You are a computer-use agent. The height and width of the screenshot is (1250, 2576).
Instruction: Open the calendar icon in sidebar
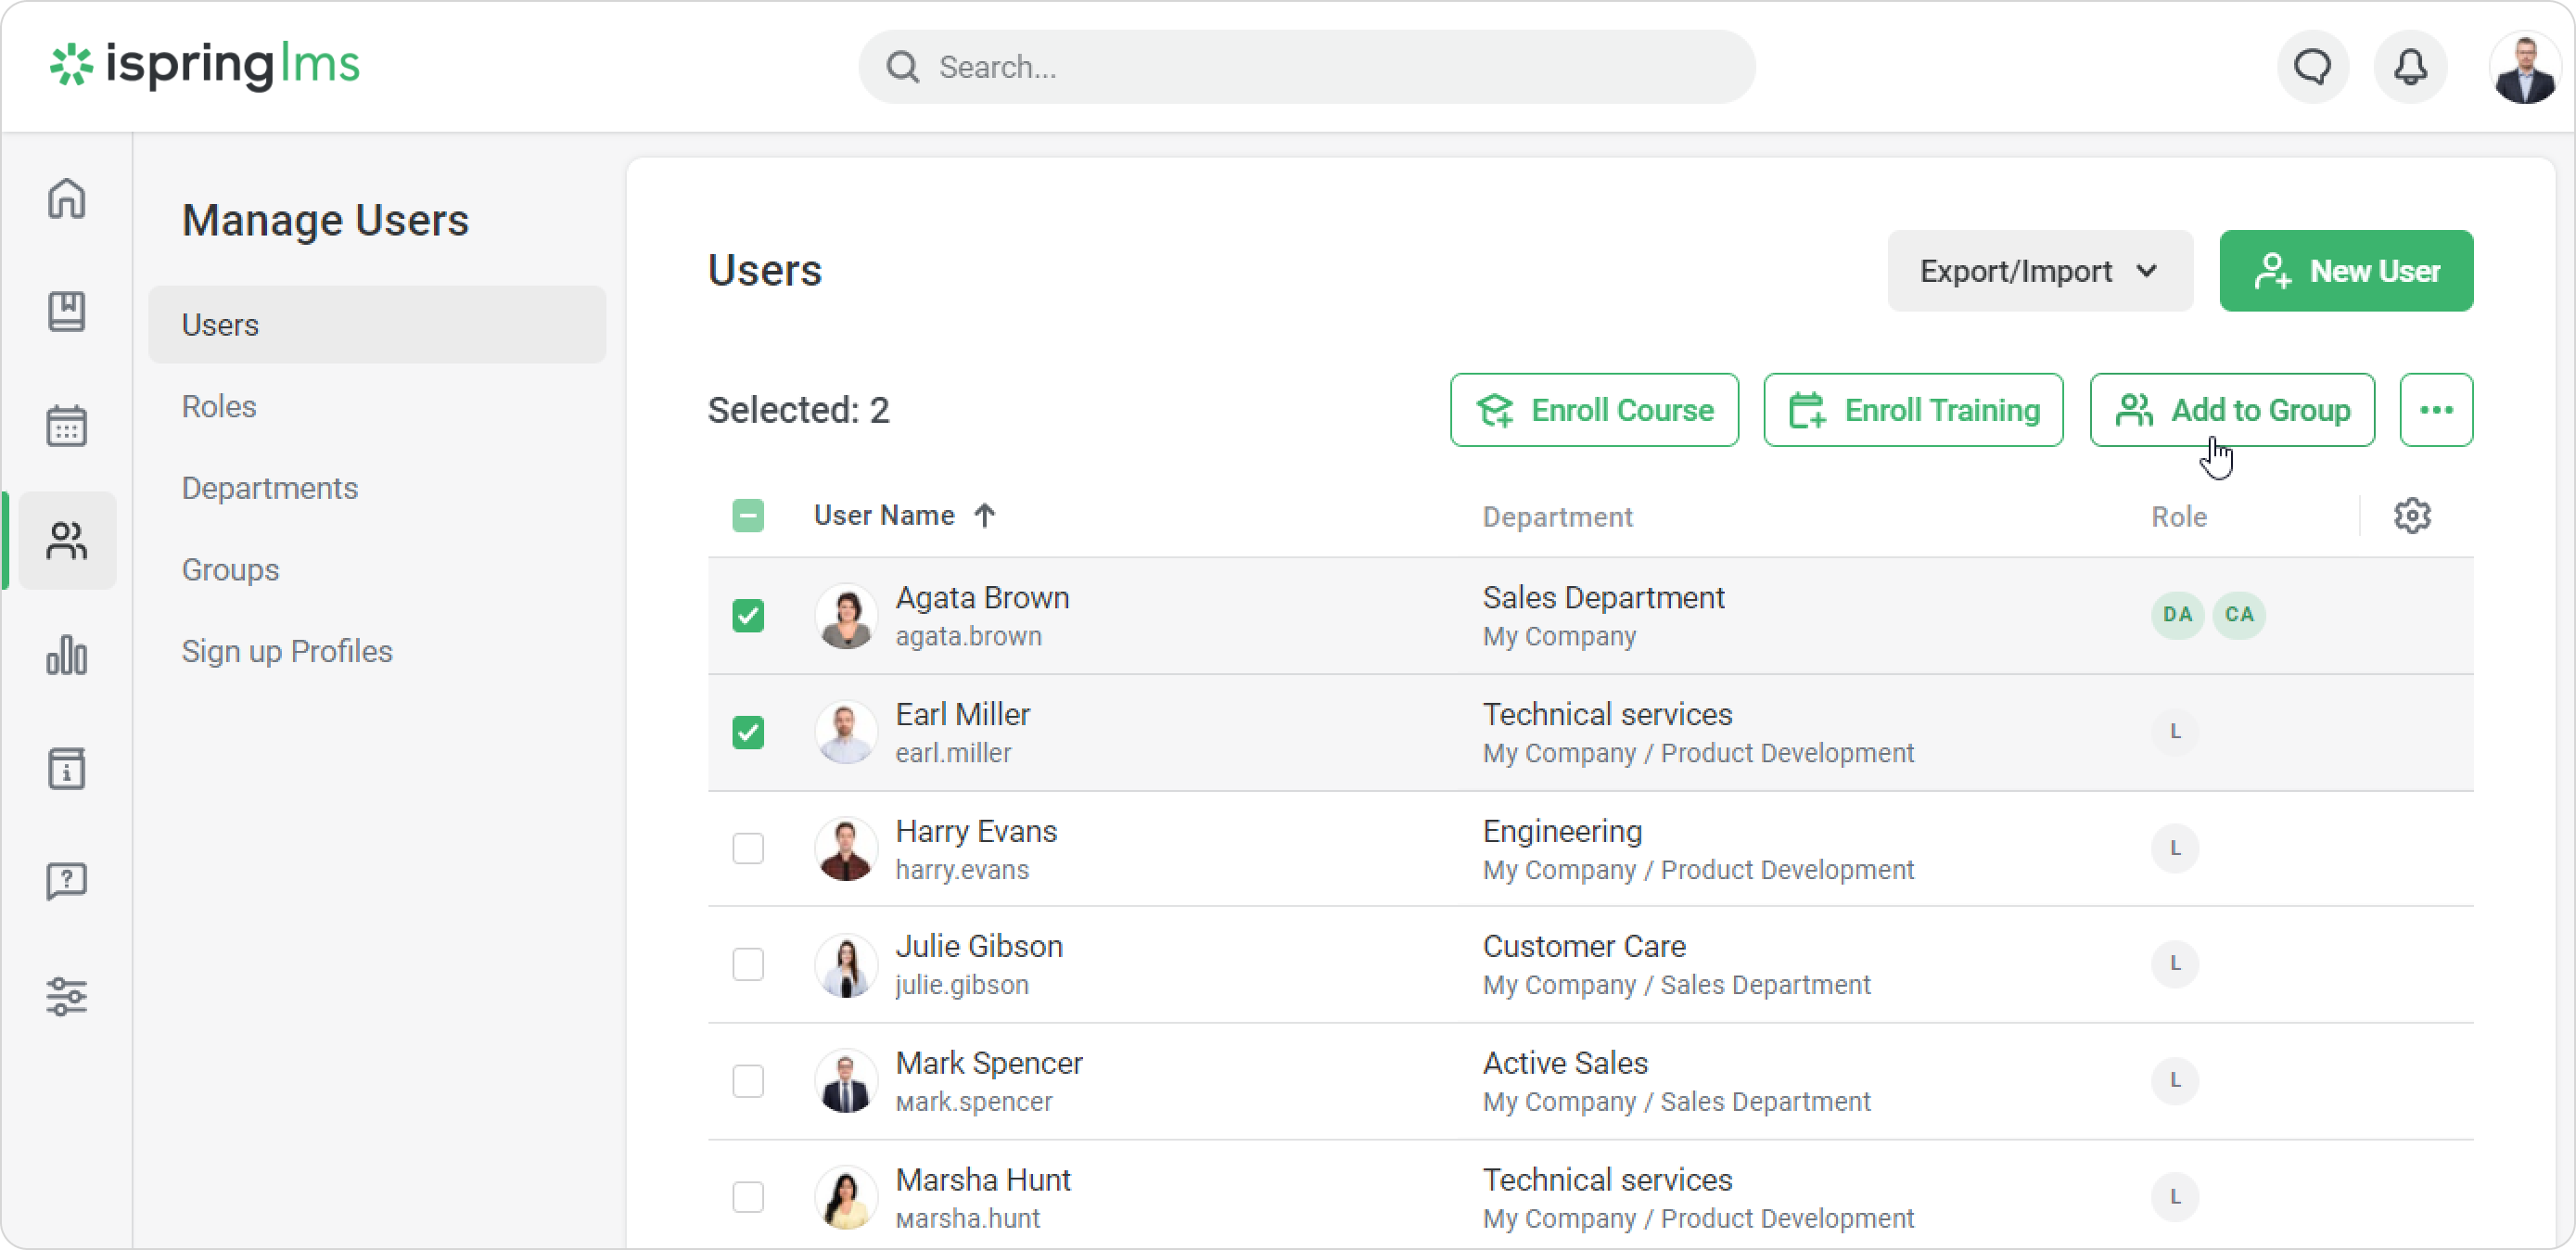66,426
